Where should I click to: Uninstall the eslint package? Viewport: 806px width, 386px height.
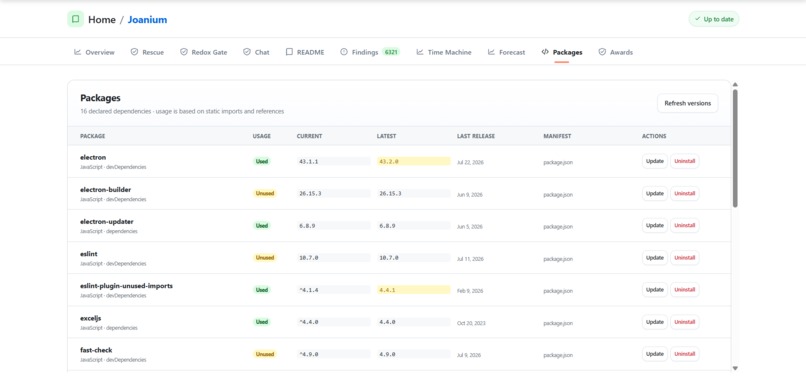click(x=685, y=258)
